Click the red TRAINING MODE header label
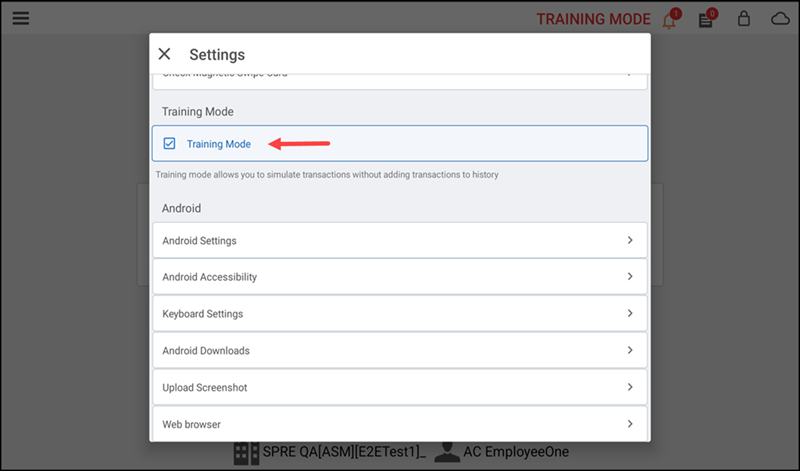Screen dimensions: 800x471 pyautogui.click(x=593, y=19)
